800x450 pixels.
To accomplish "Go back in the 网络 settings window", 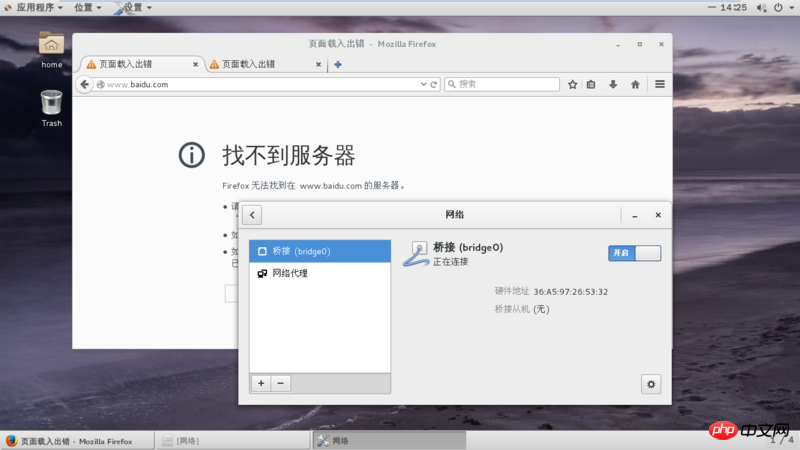I will (252, 215).
